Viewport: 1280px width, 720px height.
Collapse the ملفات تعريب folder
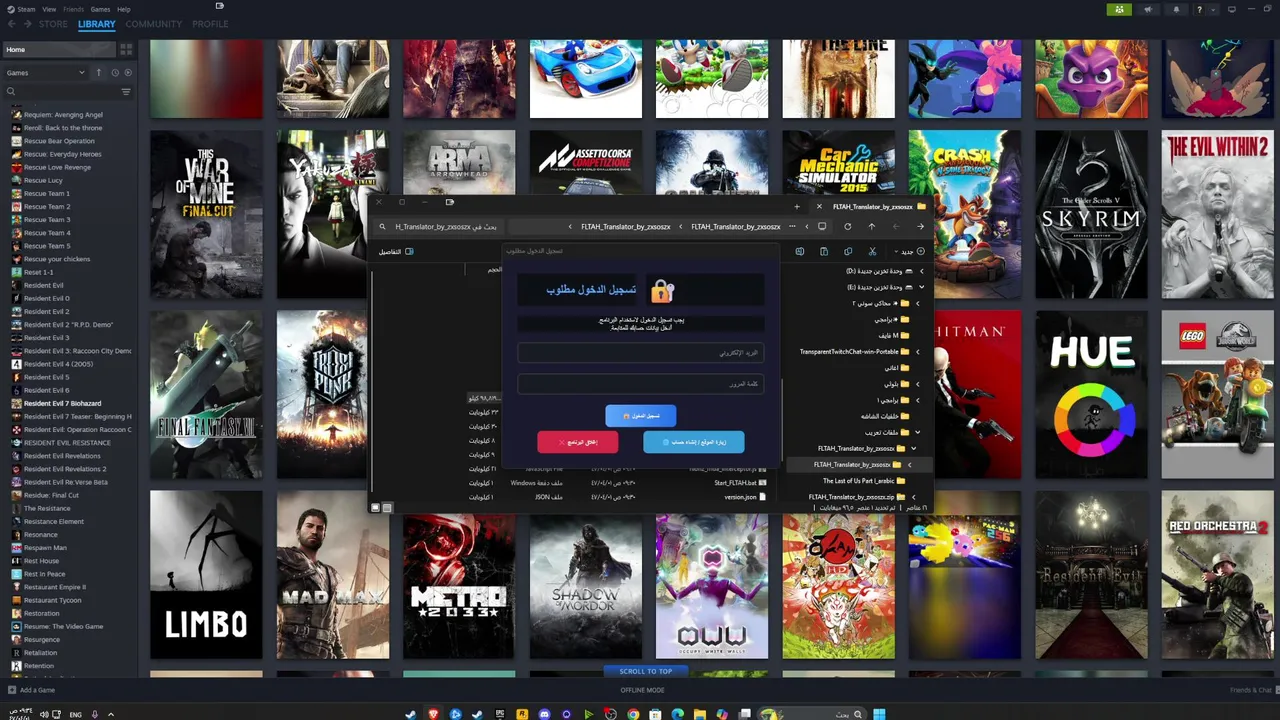coord(917,432)
